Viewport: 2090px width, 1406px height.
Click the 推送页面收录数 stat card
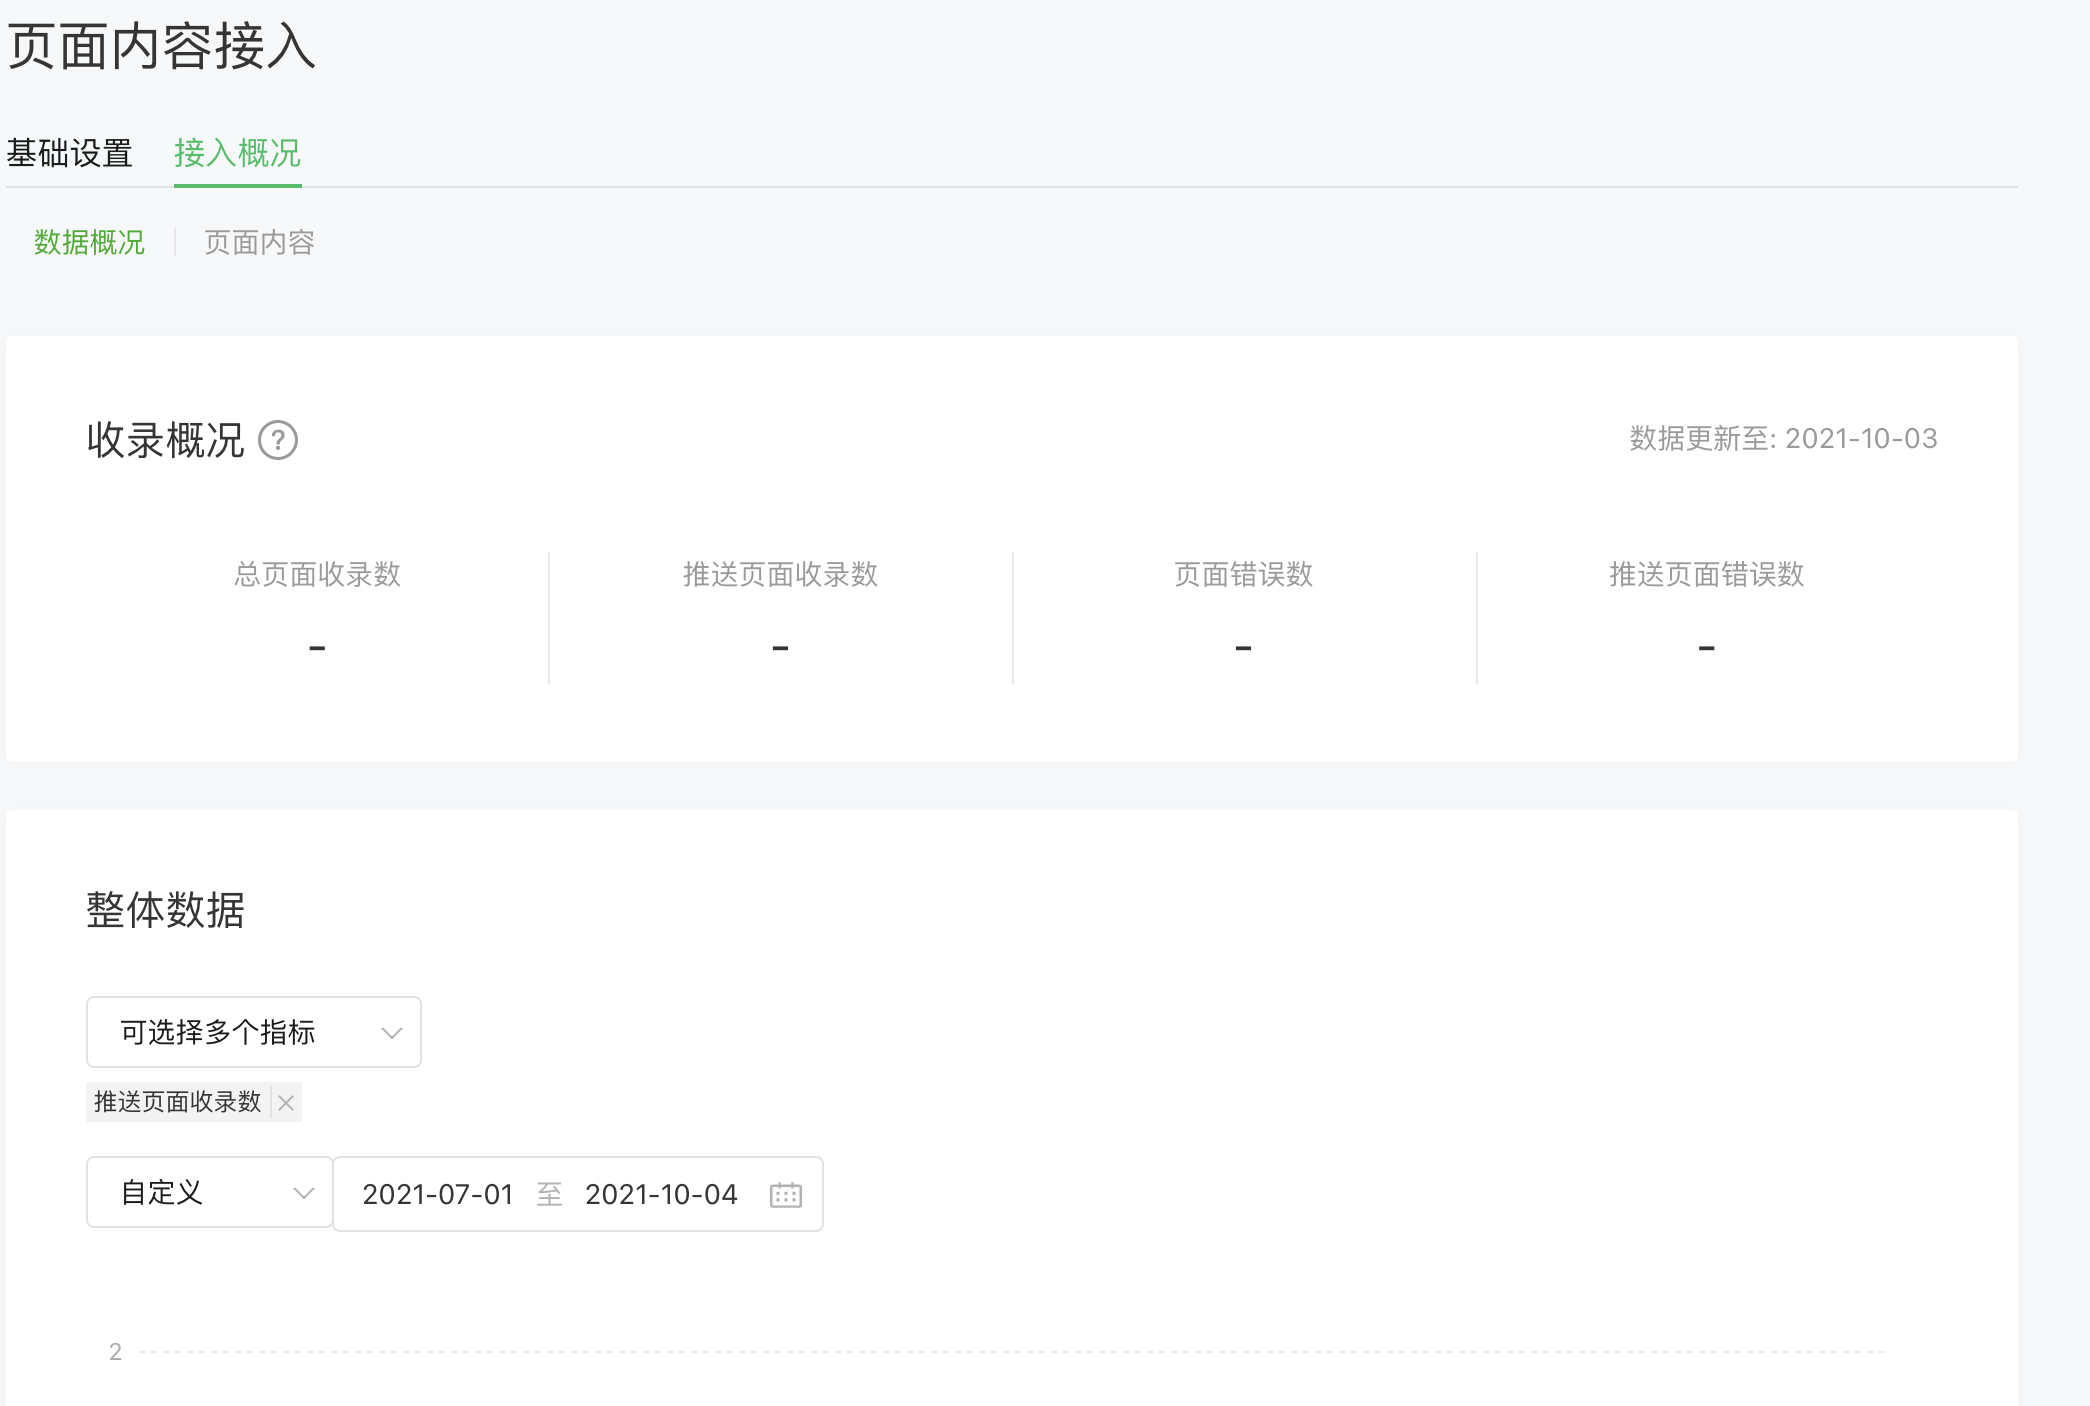click(x=780, y=610)
